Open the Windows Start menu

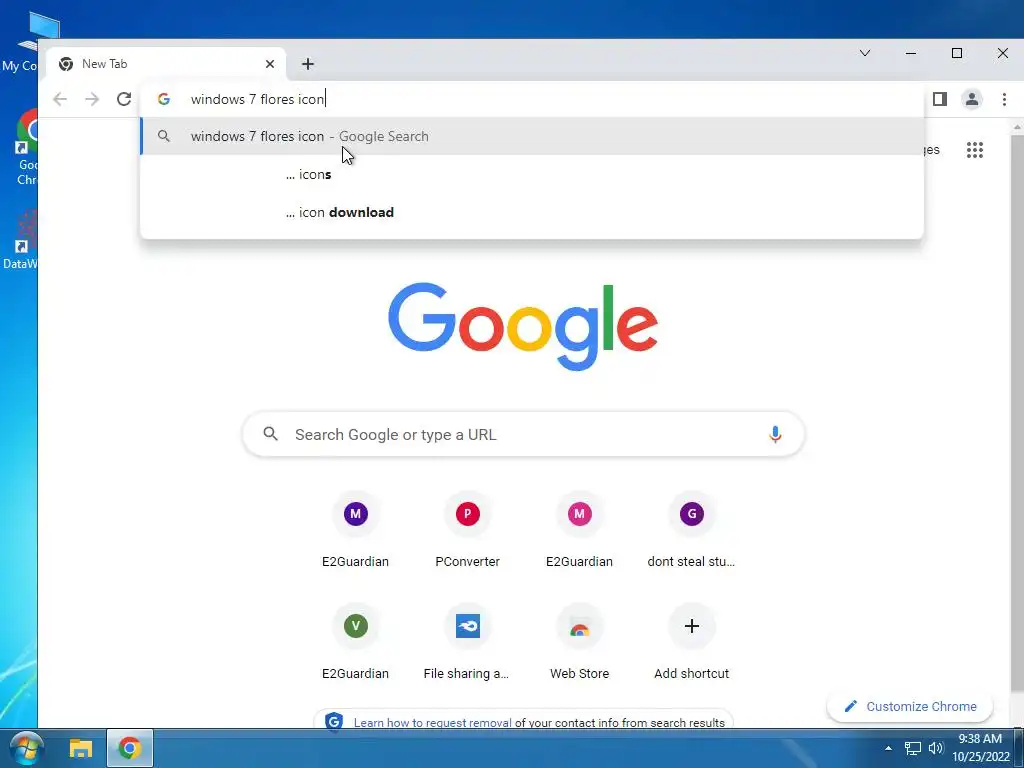pos(26,748)
